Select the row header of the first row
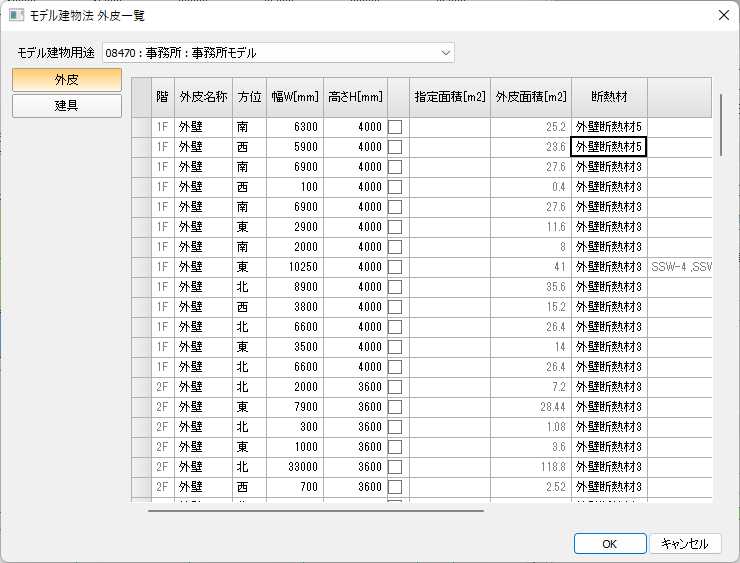 pos(141,127)
